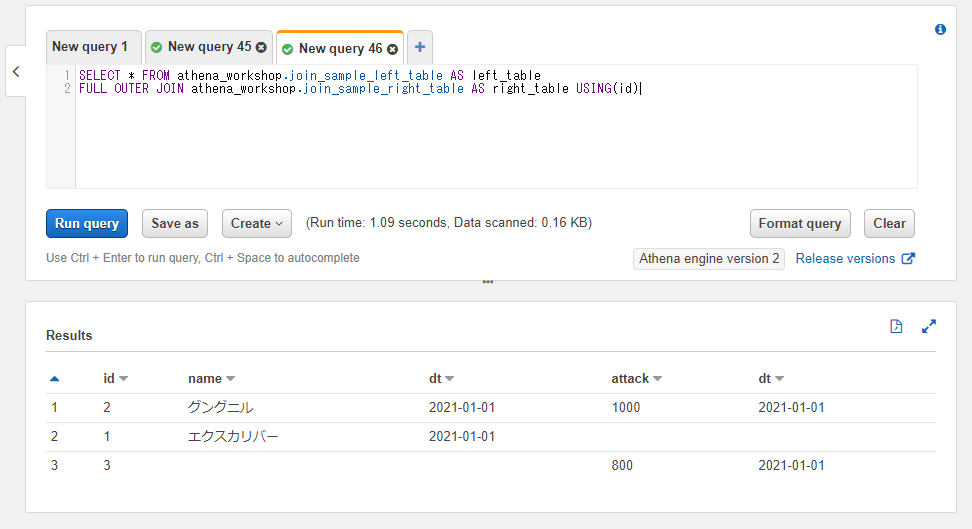
Task: Click the info icon at top right
Action: 940,29
